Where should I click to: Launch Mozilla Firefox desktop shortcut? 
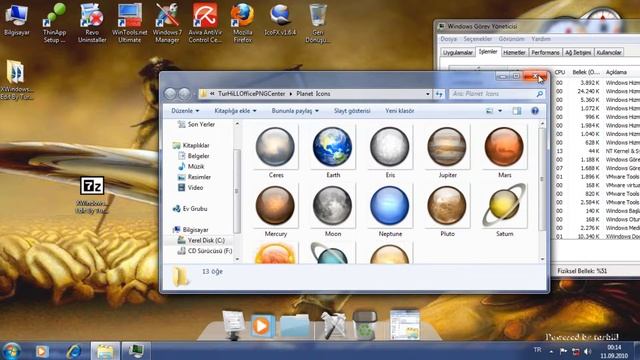pos(242,22)
